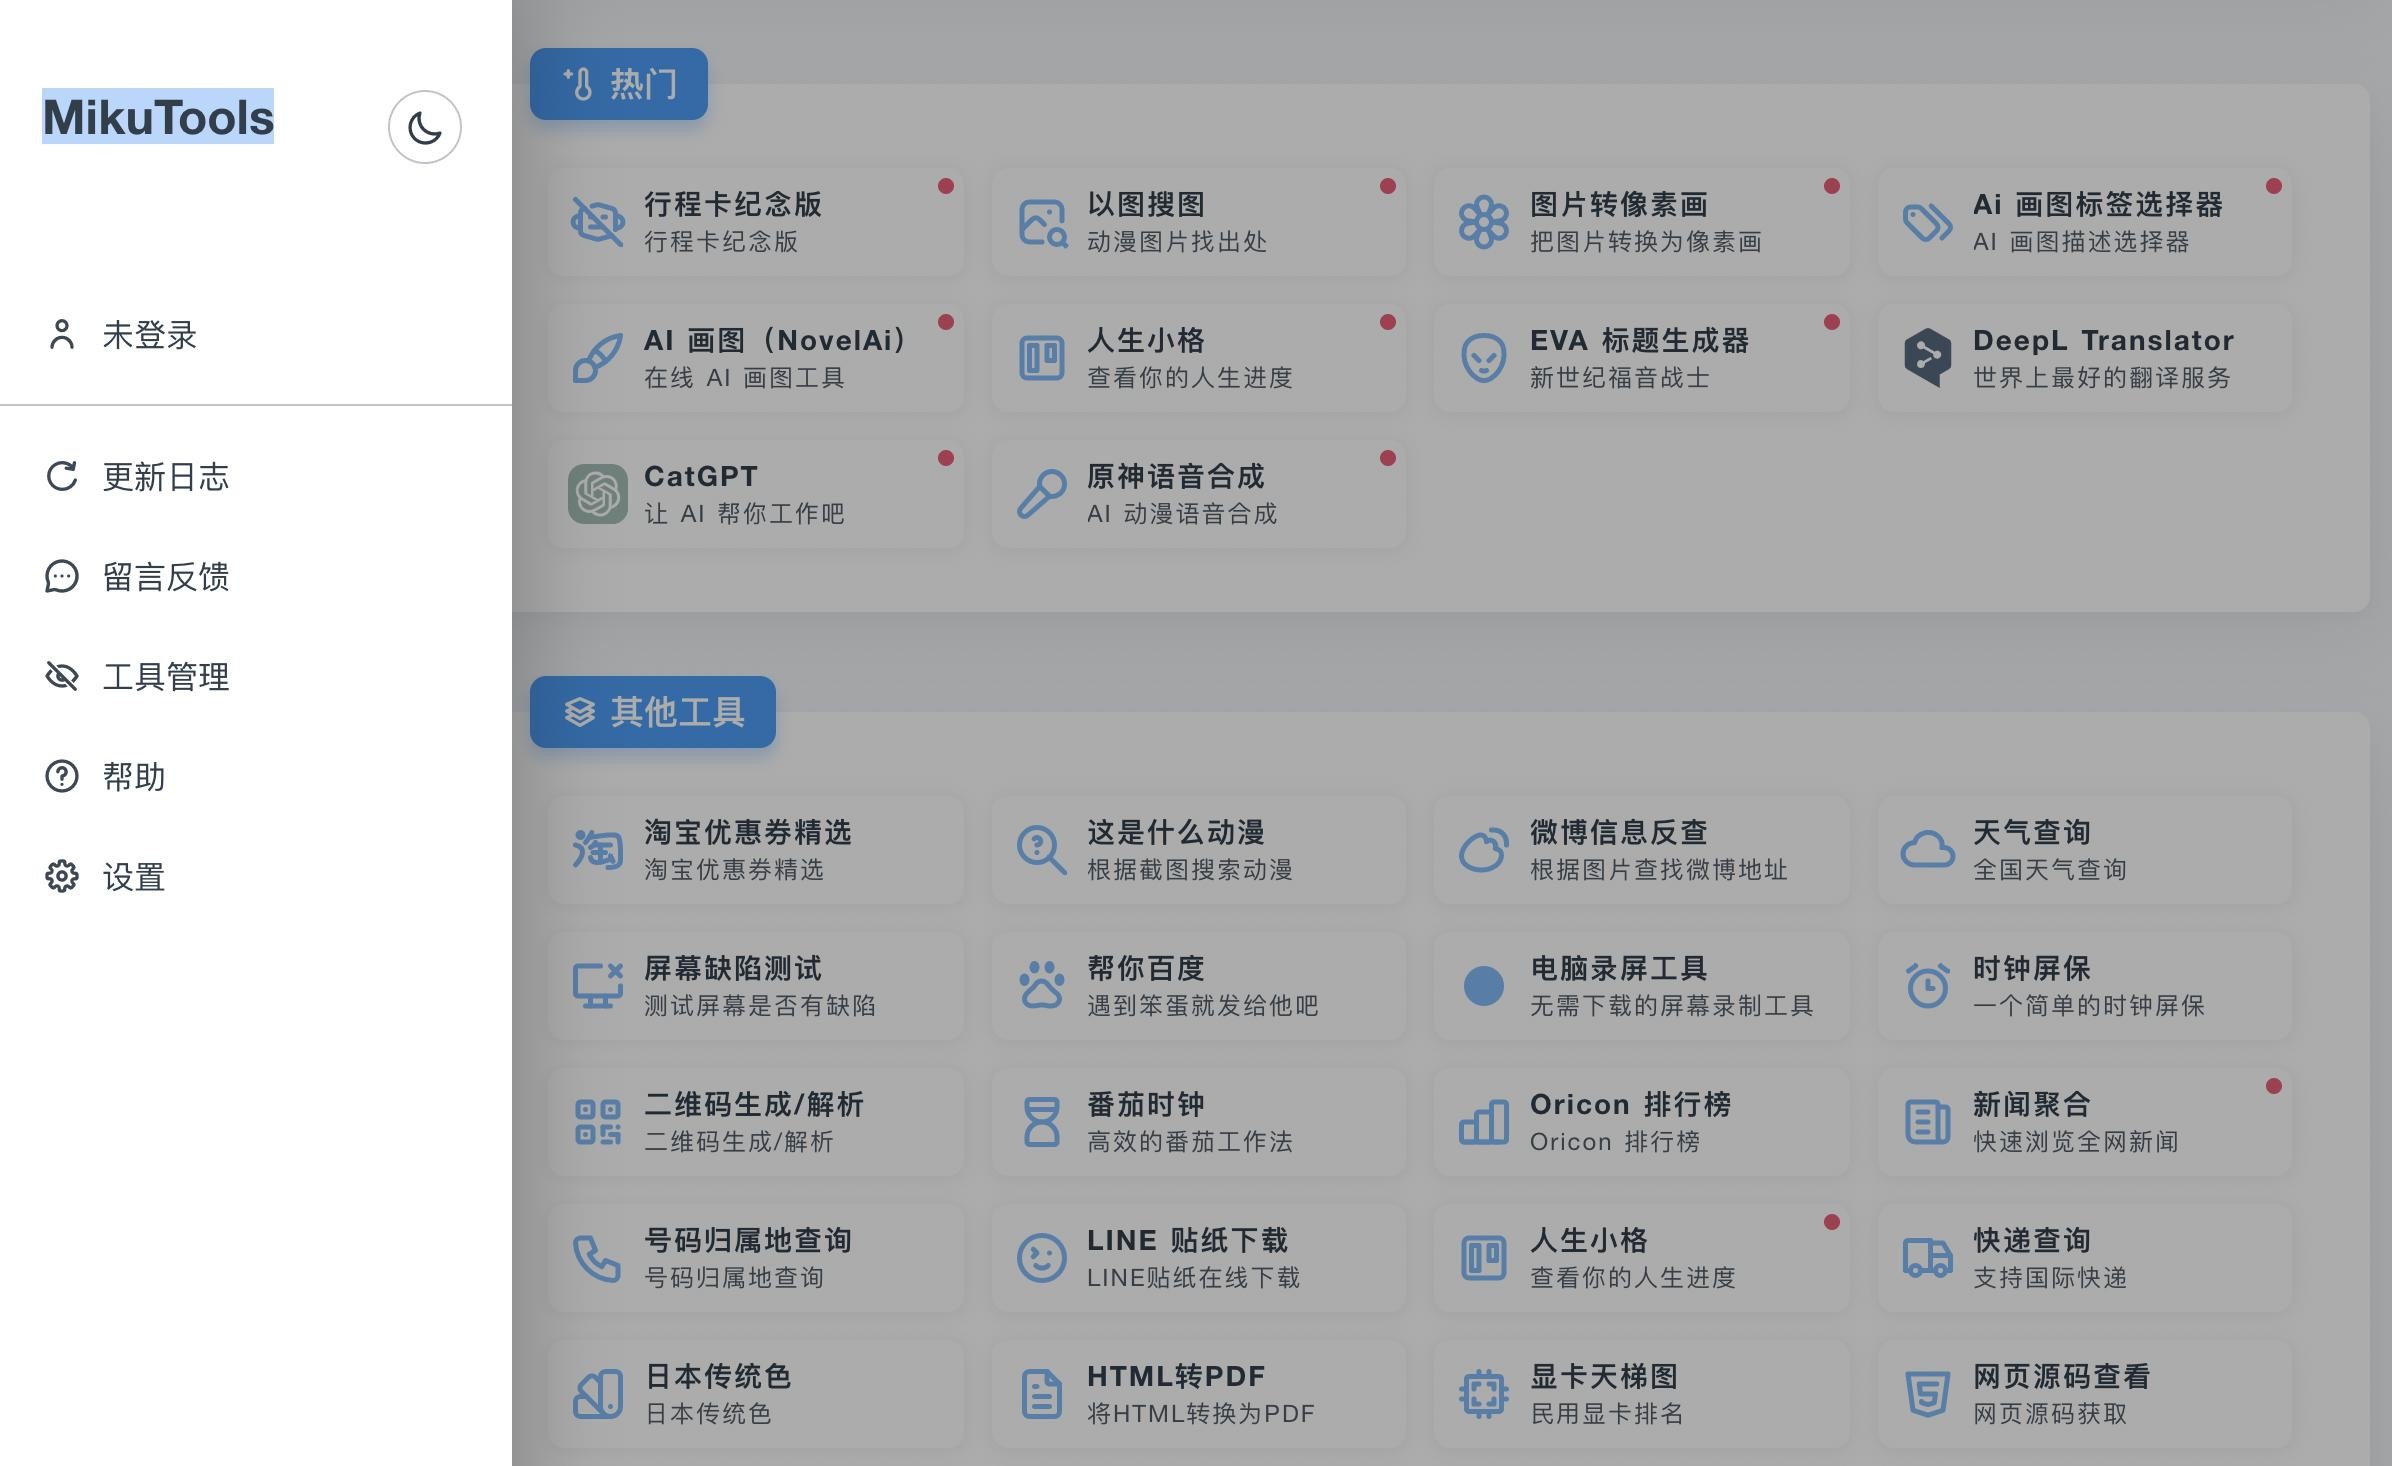Select the 二维码生成/解析 QR icon
The image size is (2392, 1466).
pos(598,1122)
